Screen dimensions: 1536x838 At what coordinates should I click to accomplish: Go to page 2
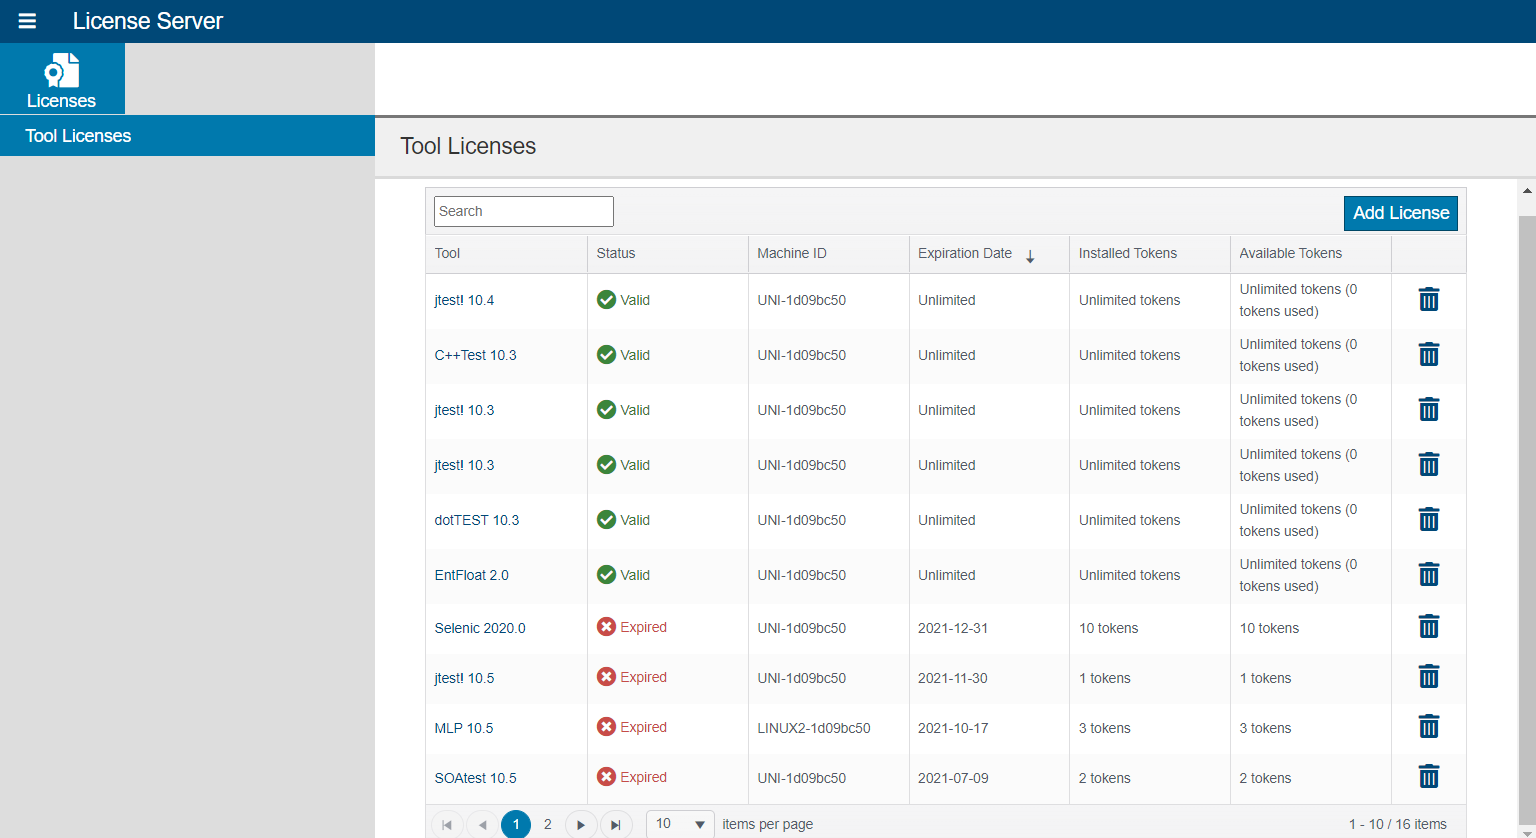pos(547,825)
